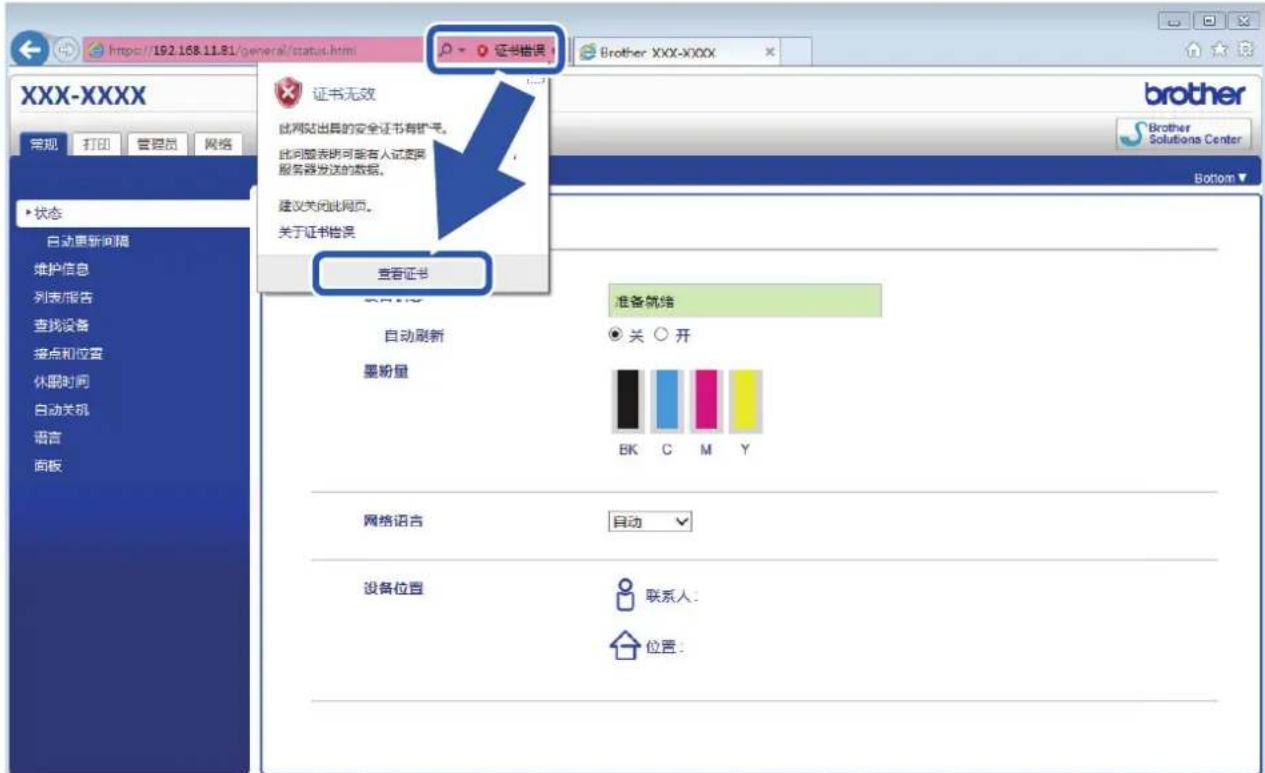Click the magenta M toner level bar
The image size is (1265, 773).
click(x=706, y=400)
